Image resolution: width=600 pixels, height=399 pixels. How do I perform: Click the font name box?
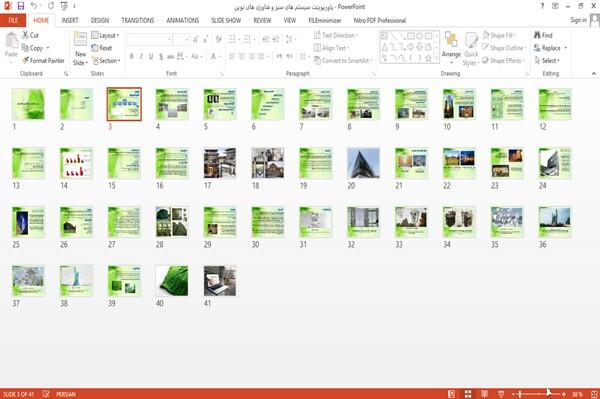[x=149, y=39]
